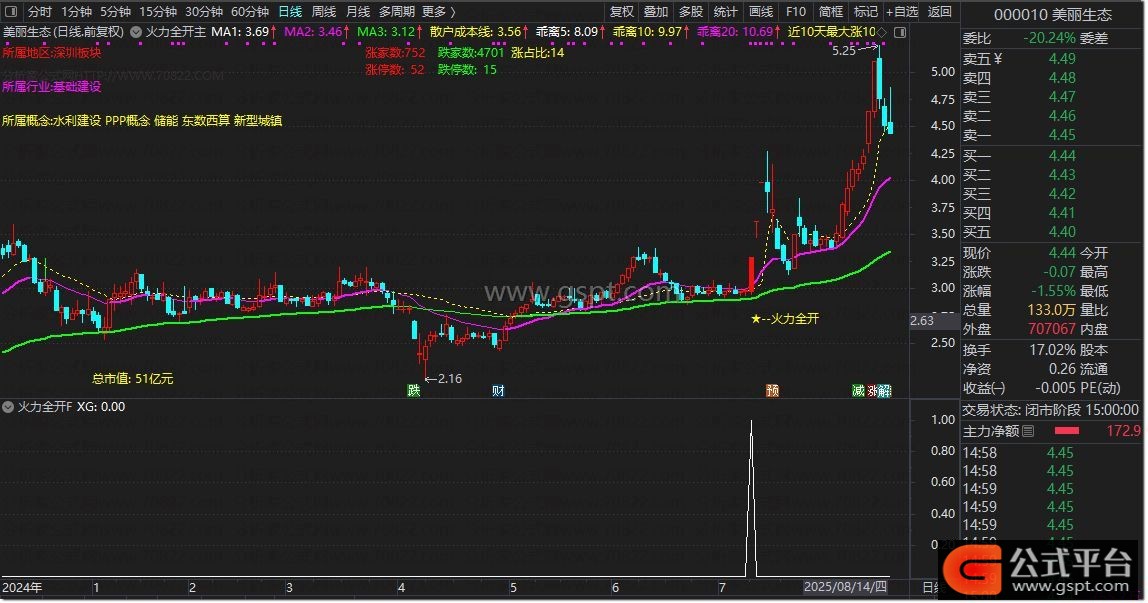Click the 叠加 overlay button
1148x603 pixels.
coord(656,12)
